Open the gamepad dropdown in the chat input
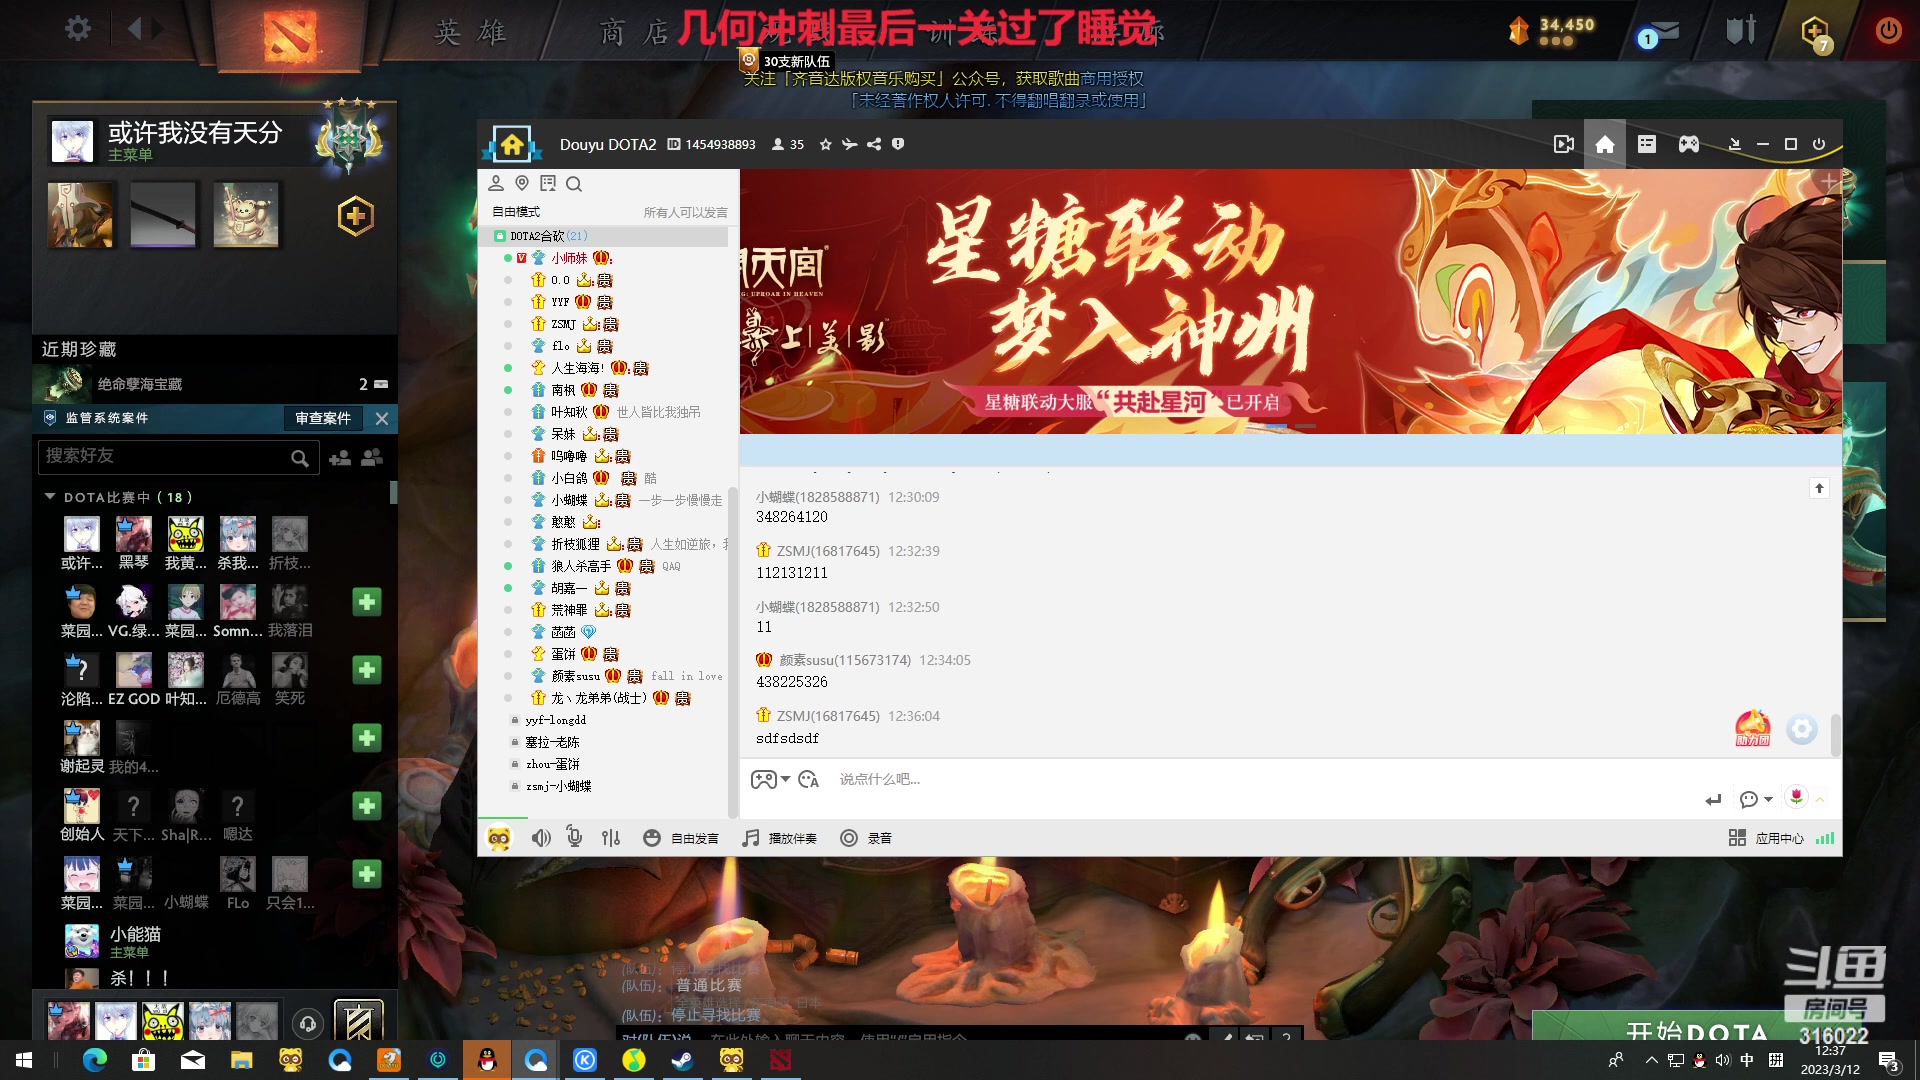 coord(770,779)
